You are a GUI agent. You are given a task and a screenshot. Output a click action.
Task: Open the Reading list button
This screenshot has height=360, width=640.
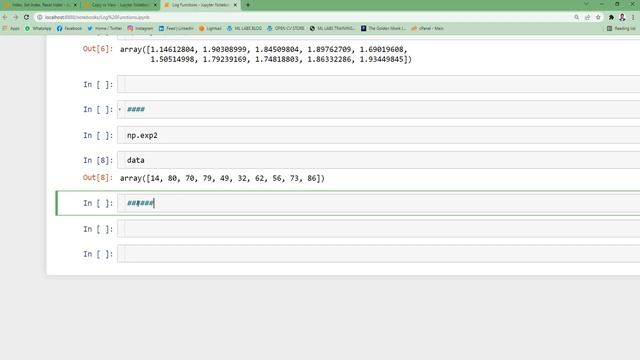[x=621, y=28]
